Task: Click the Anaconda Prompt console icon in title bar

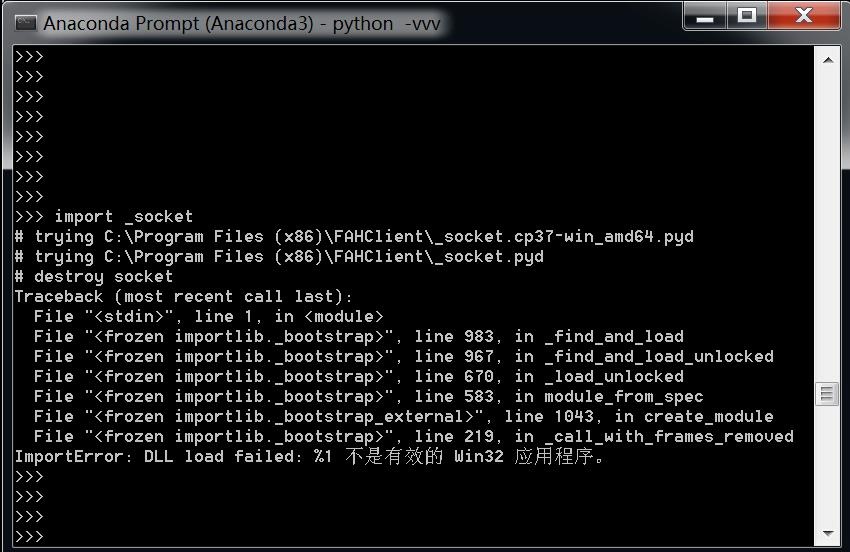Action: click(25, 23)
